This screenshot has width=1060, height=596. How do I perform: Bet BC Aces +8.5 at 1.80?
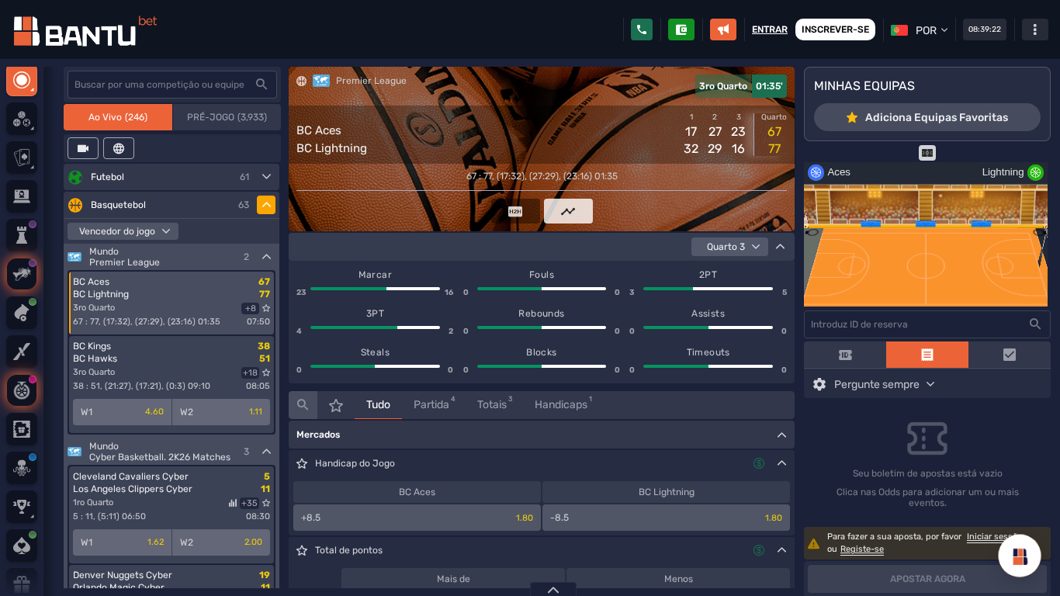coord(416,518)
